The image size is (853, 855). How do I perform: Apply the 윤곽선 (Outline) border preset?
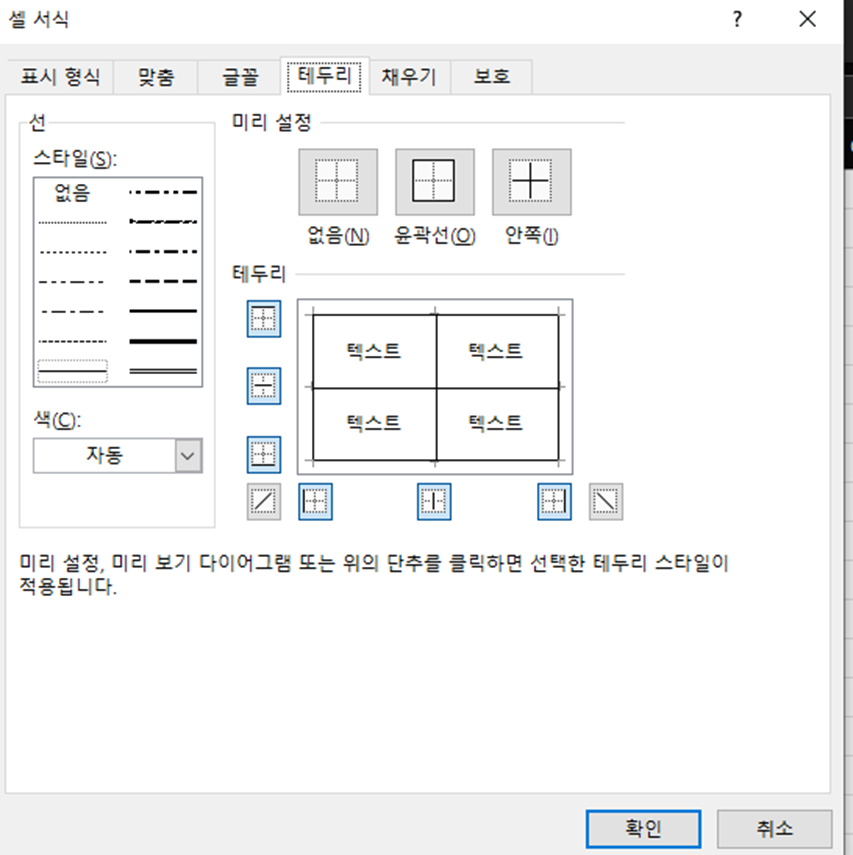click(x=434, y=182)
